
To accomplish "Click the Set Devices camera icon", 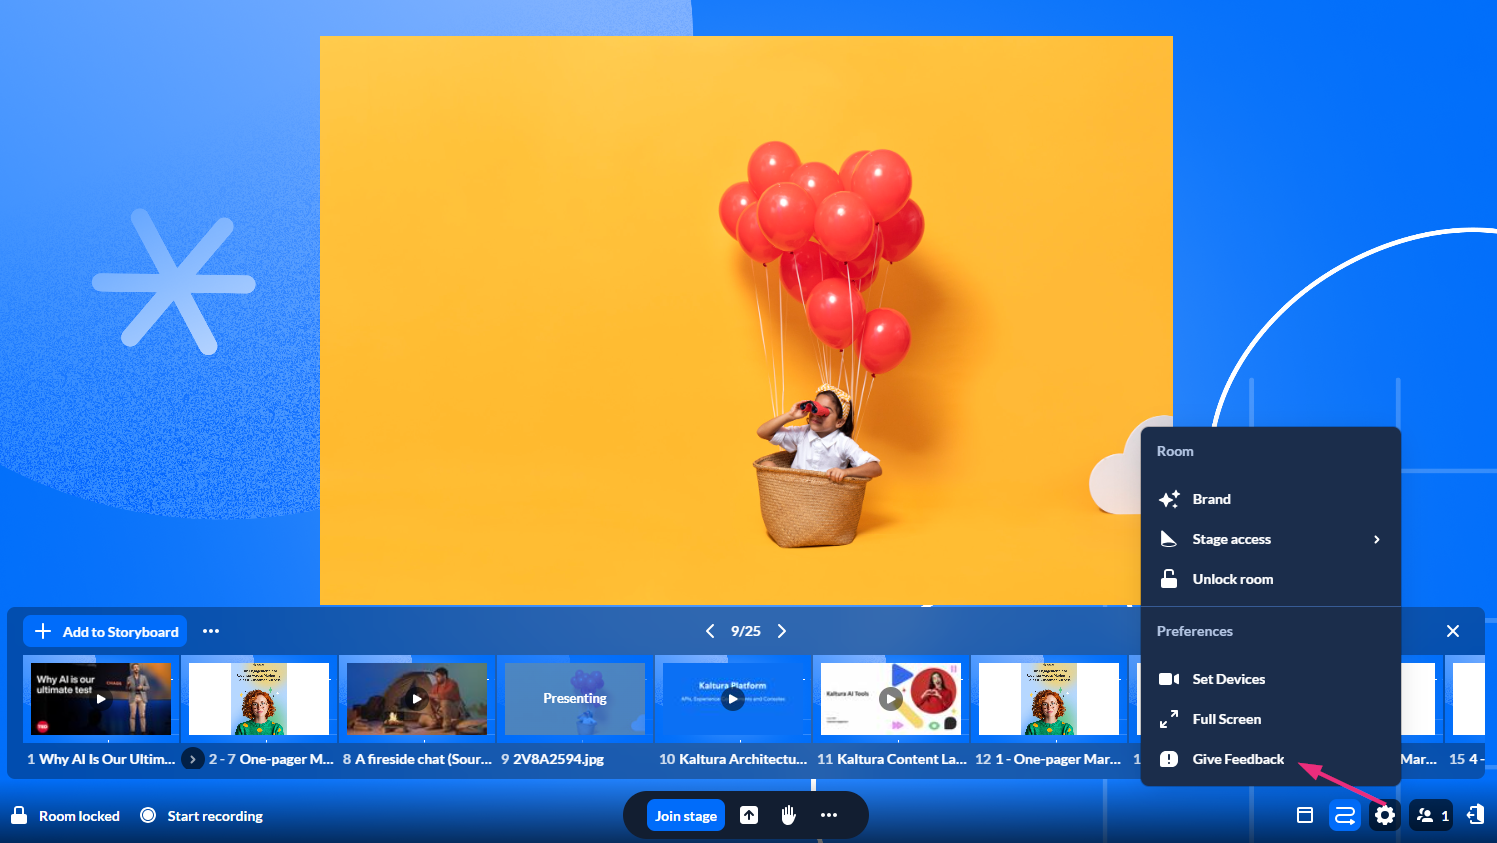I will pos(1169,679).
